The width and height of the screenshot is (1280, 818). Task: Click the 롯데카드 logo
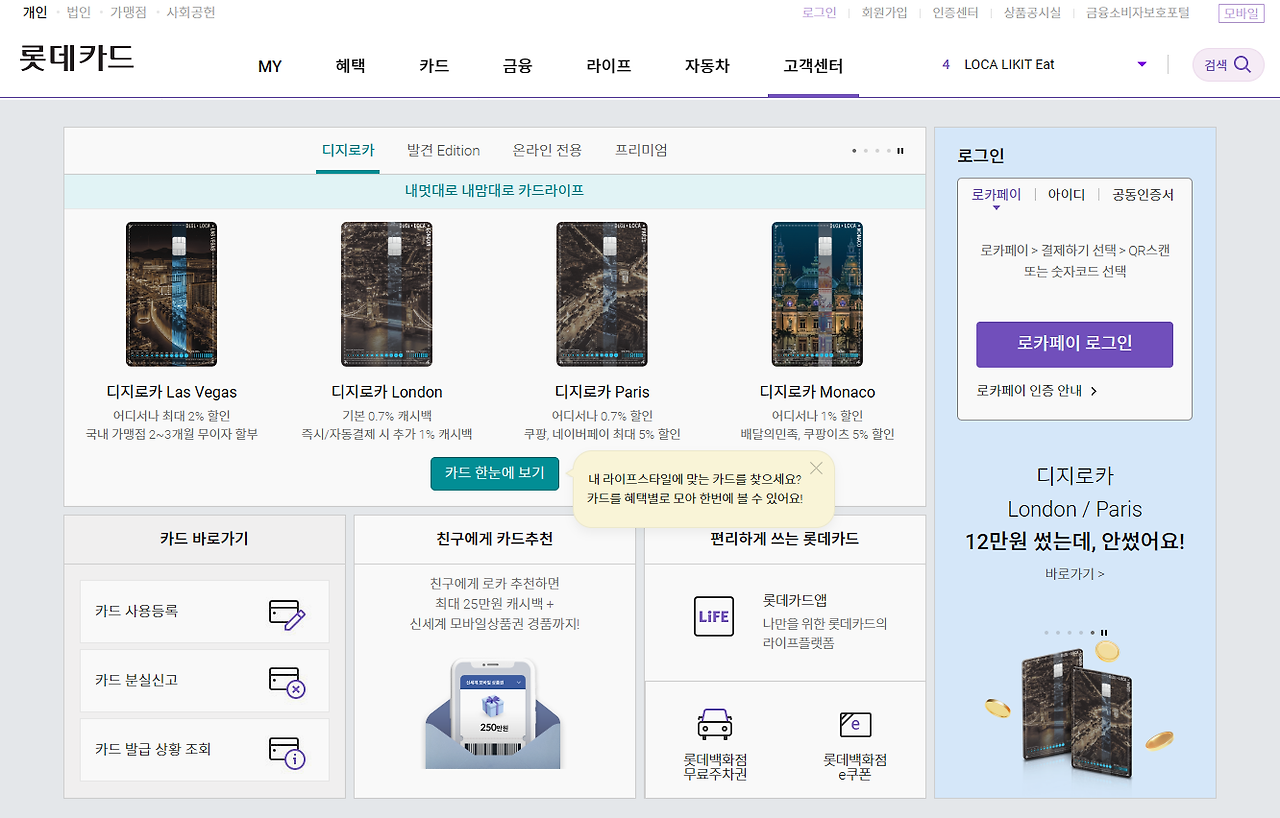(x=77, y=57)
